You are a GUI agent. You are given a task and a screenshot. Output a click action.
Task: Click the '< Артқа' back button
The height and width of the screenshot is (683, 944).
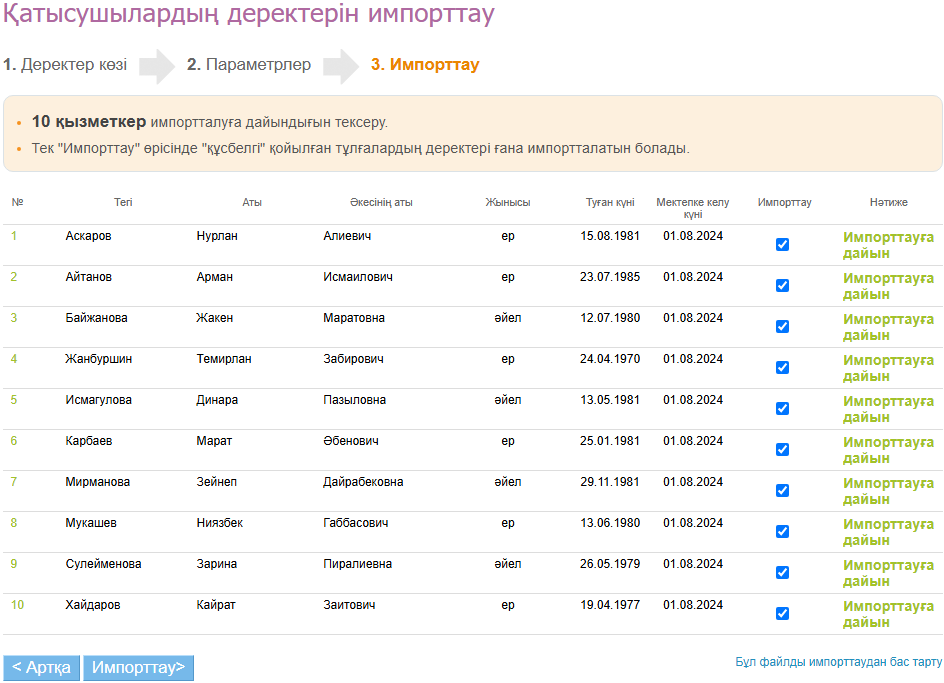(41, 668)
